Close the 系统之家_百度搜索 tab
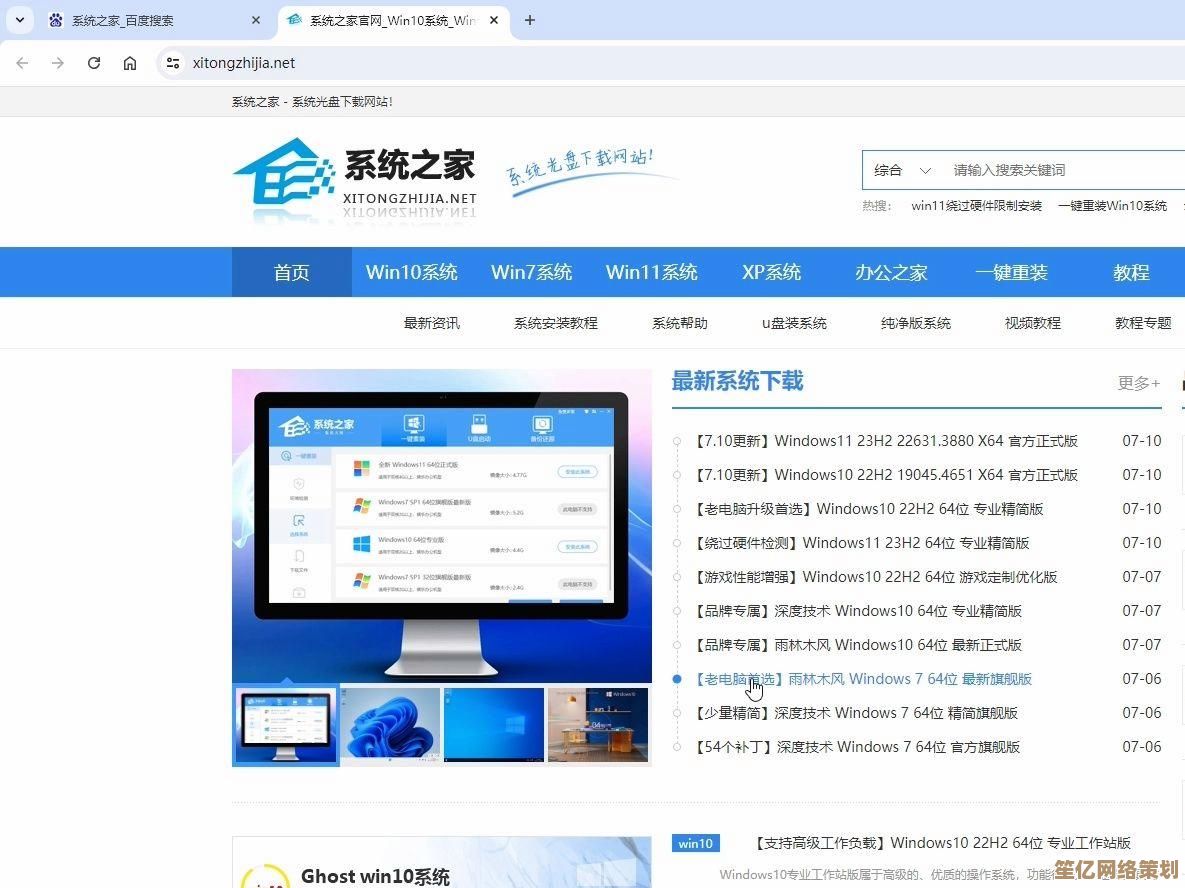Screen dimensions: 1185x888 [256, 20]
